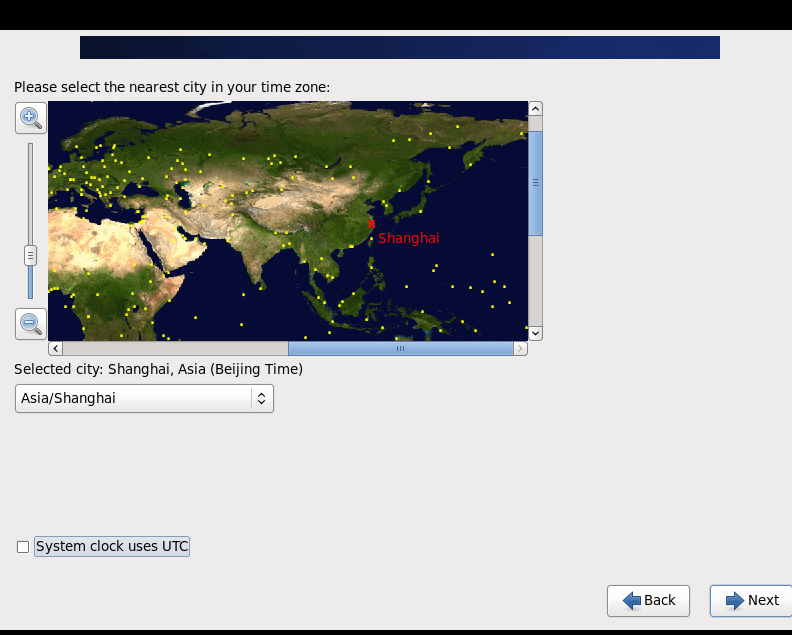
Task: Click the map's vertical scroll down arrow
Action: click(x=535, y=333)
